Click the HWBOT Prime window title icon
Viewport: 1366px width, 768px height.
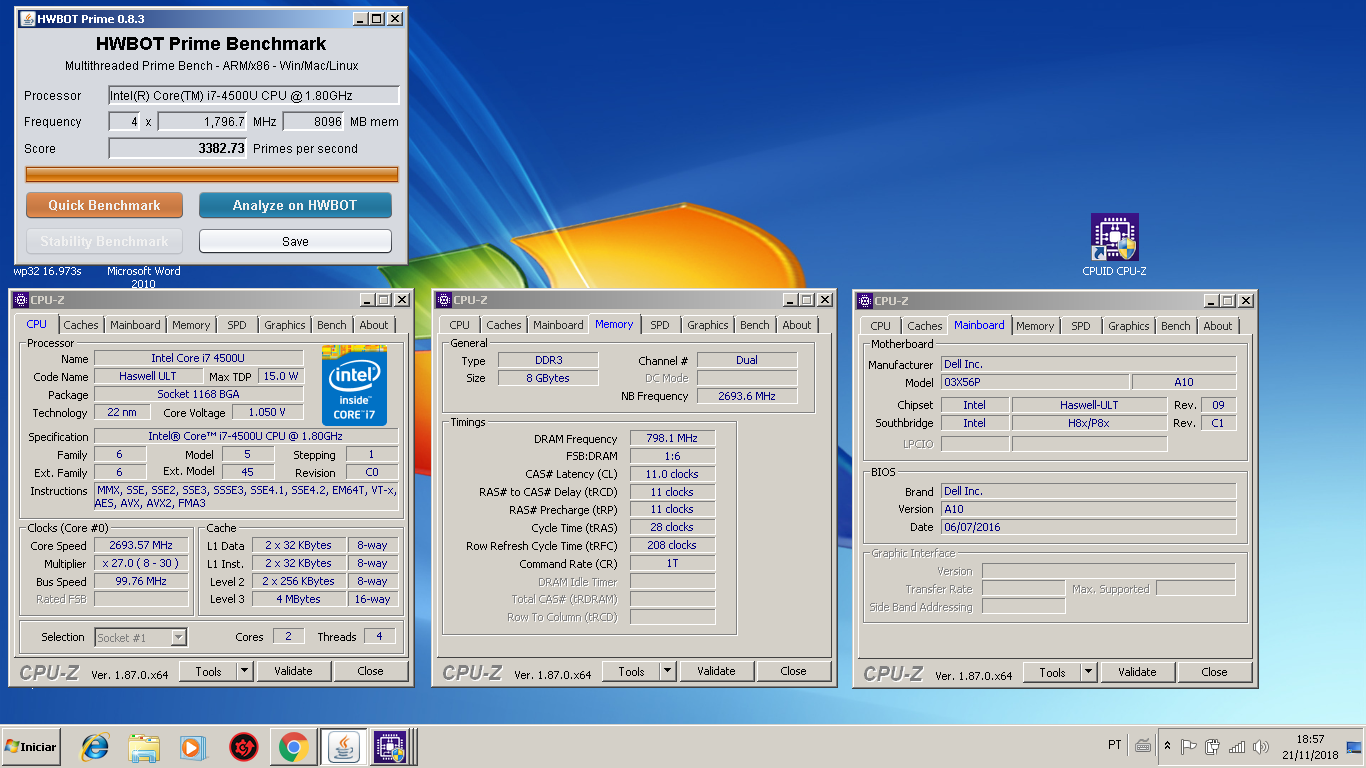[x=27, y=18]
